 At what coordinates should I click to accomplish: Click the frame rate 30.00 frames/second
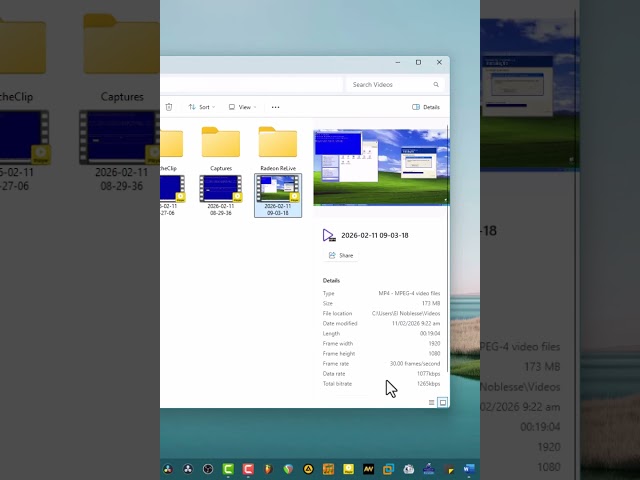415,364
